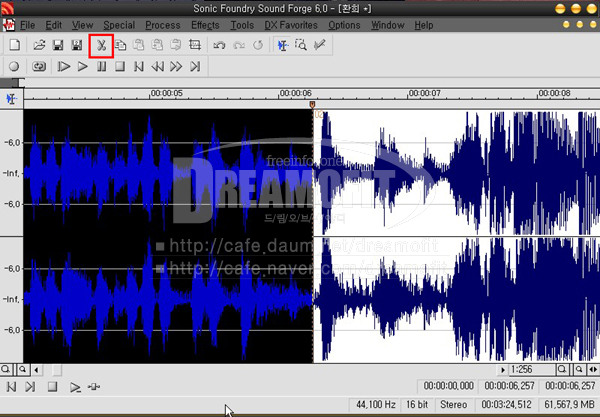
Task: Click the Open file folder icon
Action: tap(39, 45)
